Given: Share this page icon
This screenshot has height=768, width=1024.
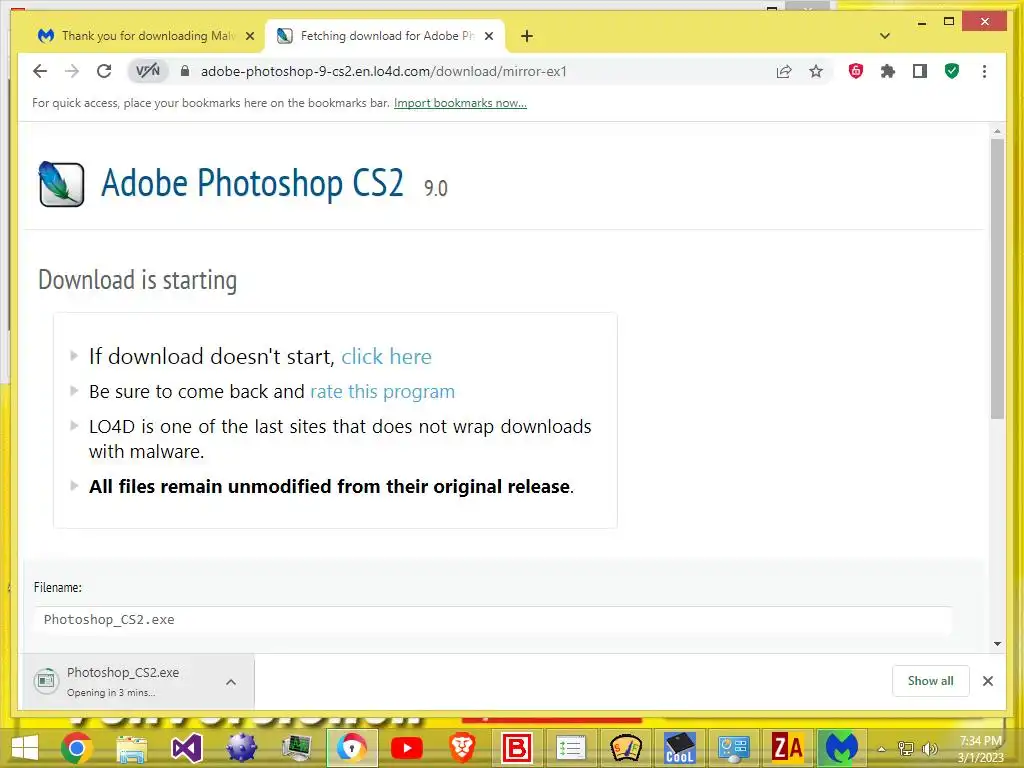Looking at the screenshot, I should [x=784, y=71].
